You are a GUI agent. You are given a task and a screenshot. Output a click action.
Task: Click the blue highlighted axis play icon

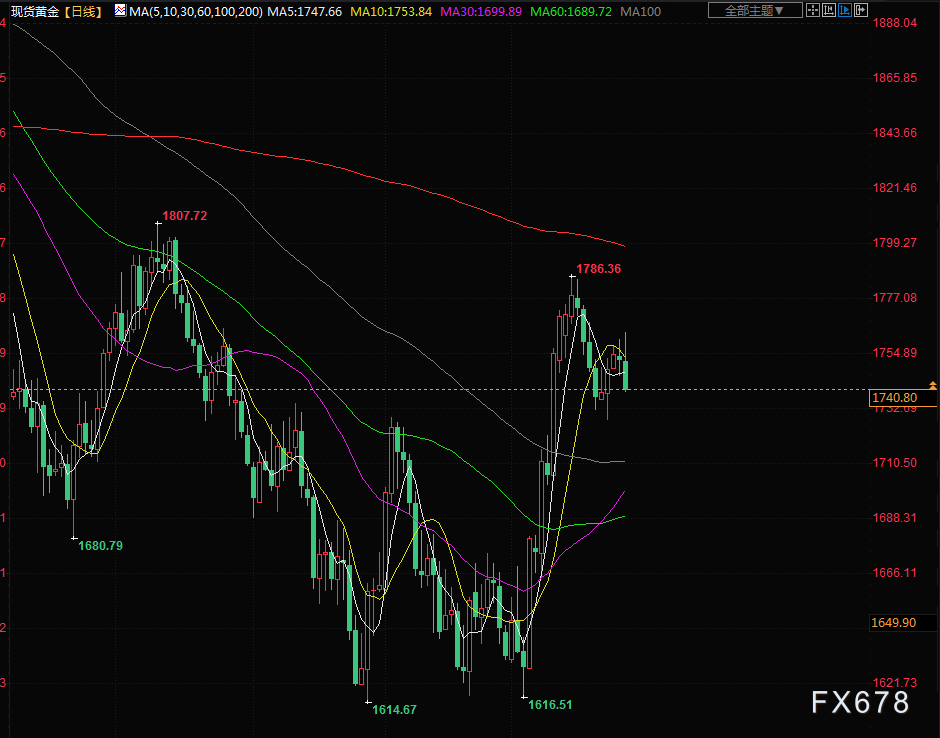tap(845, 10)
